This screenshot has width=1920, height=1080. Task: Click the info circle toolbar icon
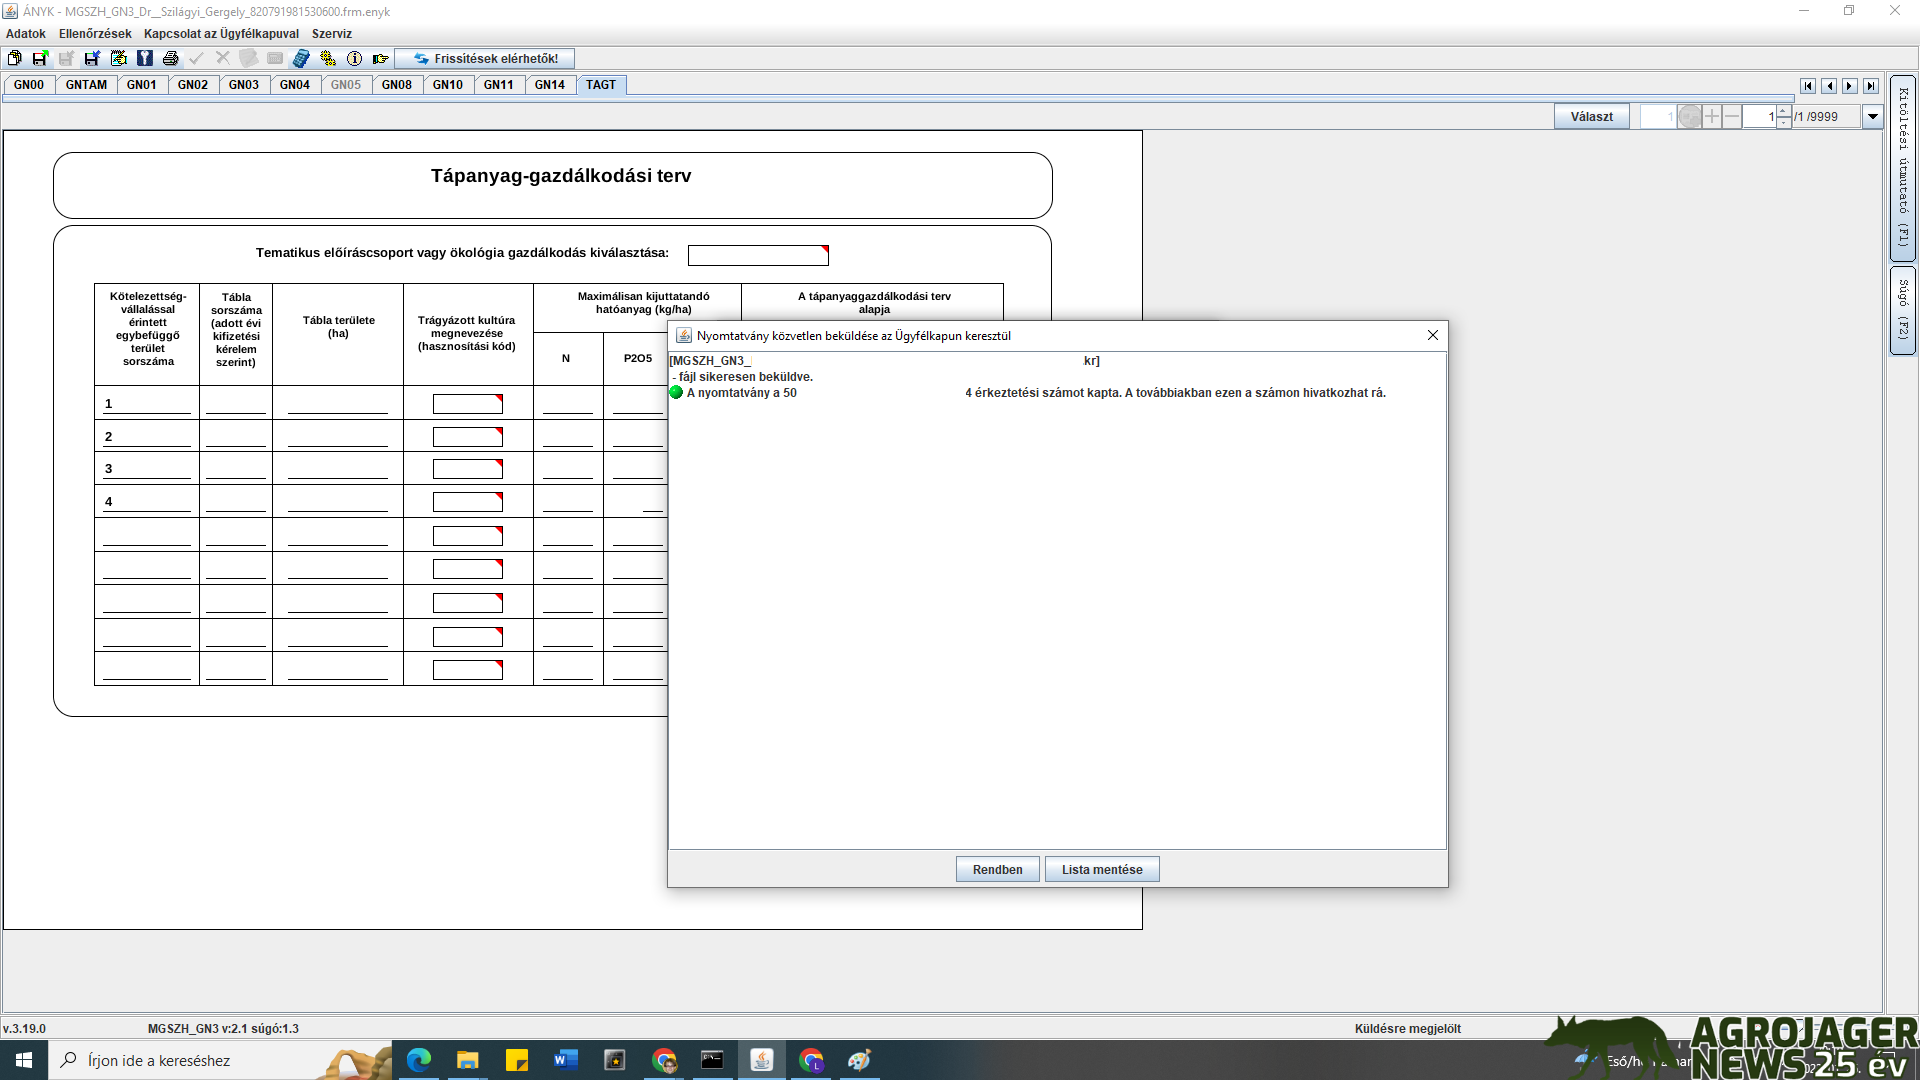354,58
